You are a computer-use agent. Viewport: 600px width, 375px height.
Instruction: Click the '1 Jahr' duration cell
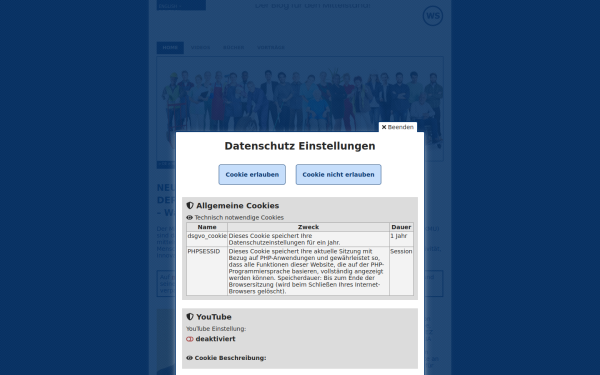[401, 239]
